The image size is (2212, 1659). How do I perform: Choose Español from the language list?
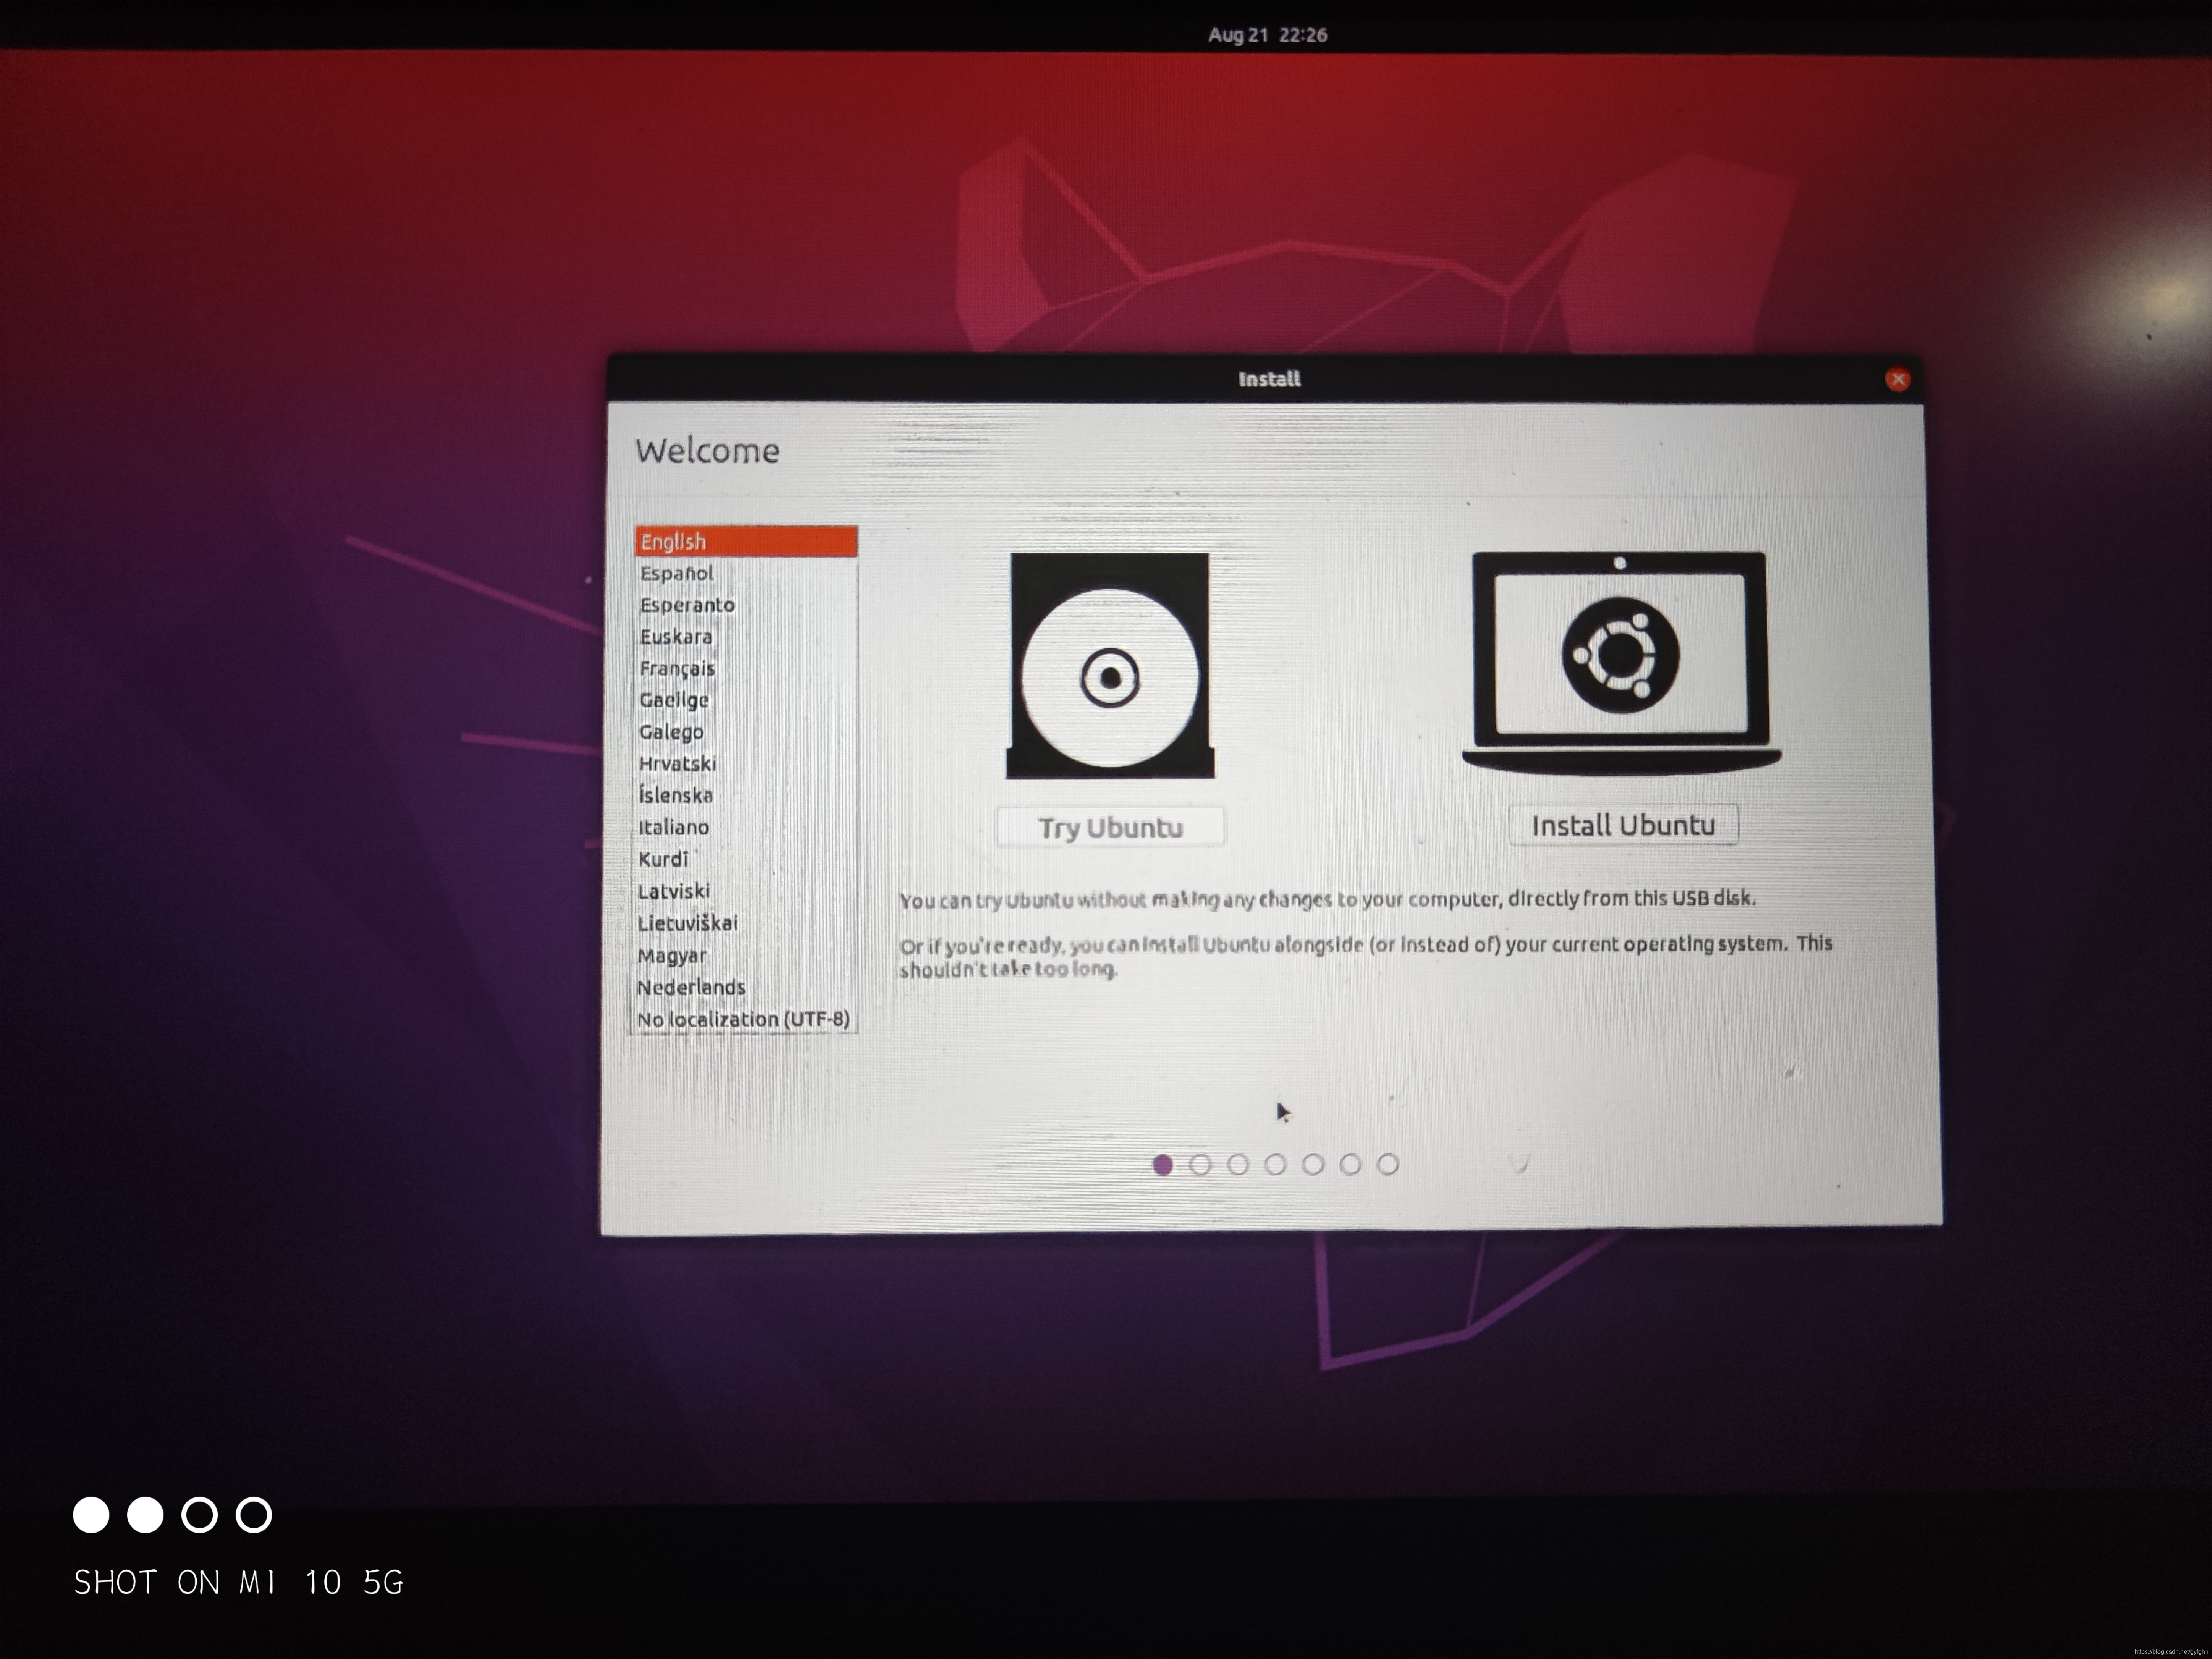[x=677, y=573]
